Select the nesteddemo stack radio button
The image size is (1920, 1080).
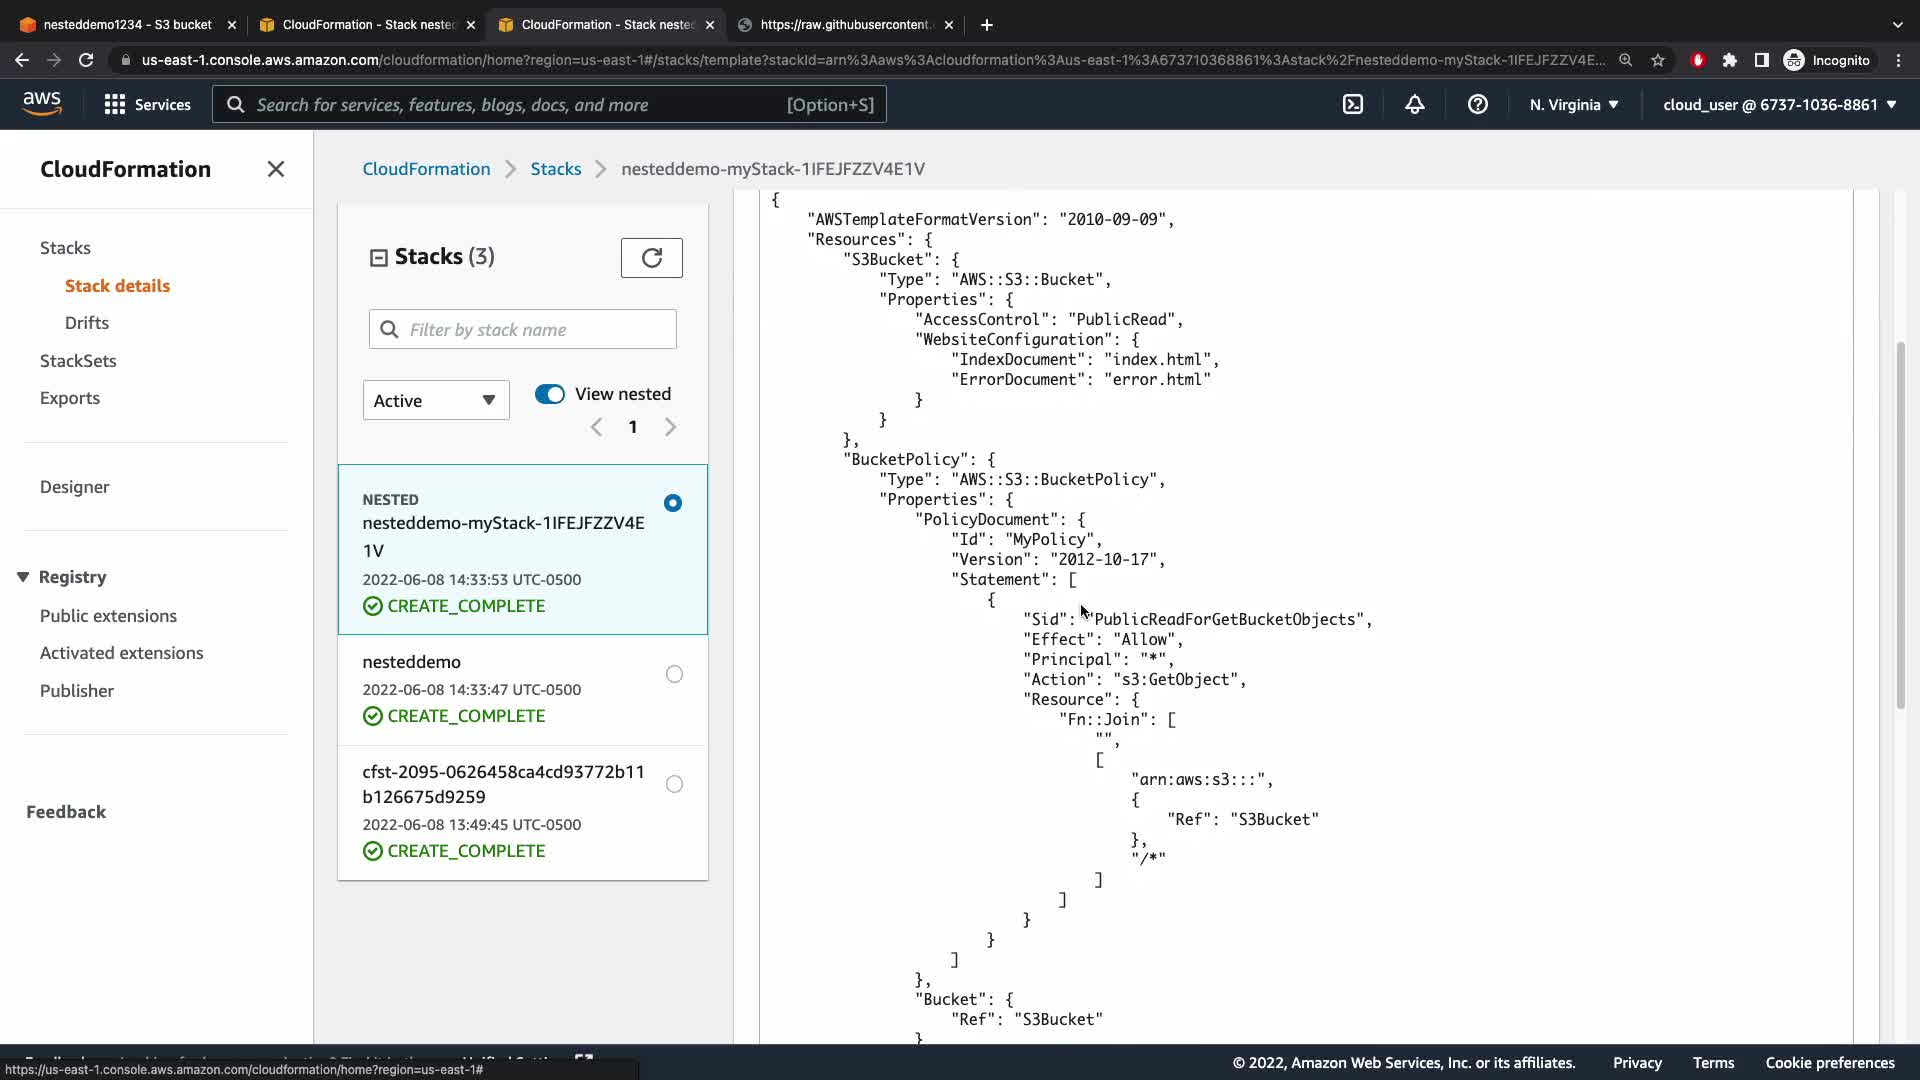coord(674,674)
